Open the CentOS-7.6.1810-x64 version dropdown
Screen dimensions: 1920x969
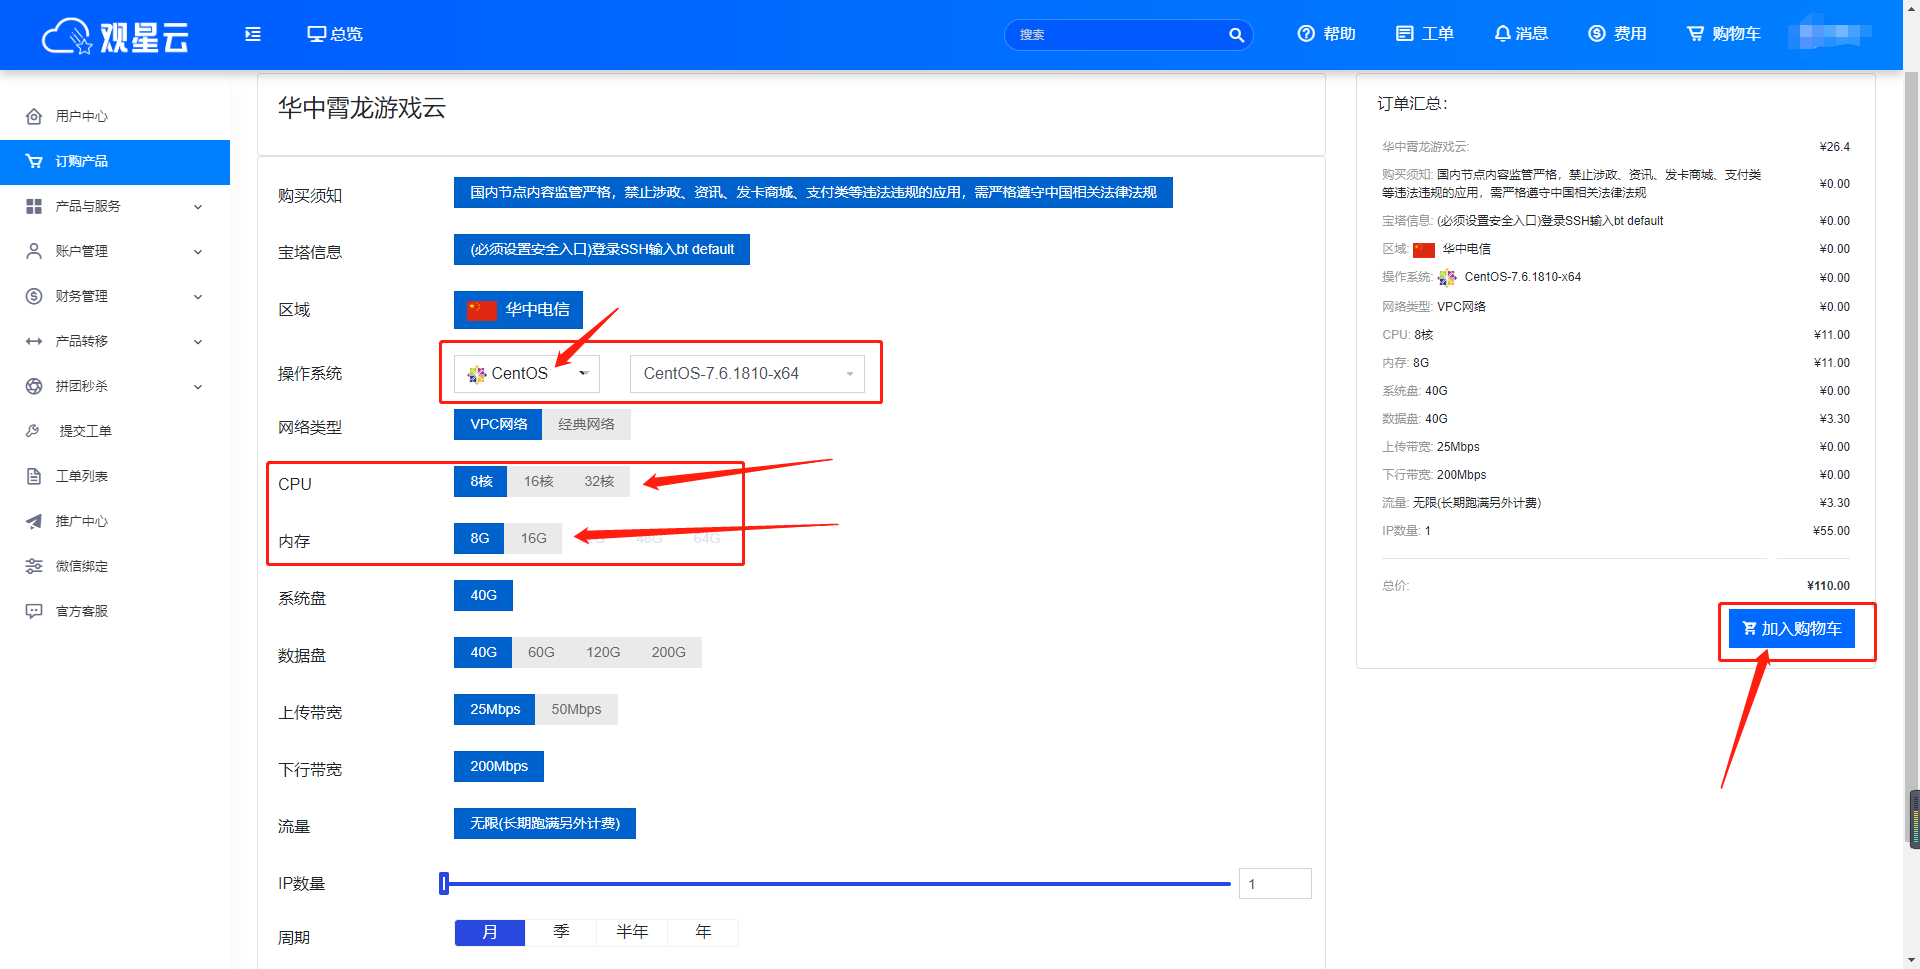coord(747,373)
